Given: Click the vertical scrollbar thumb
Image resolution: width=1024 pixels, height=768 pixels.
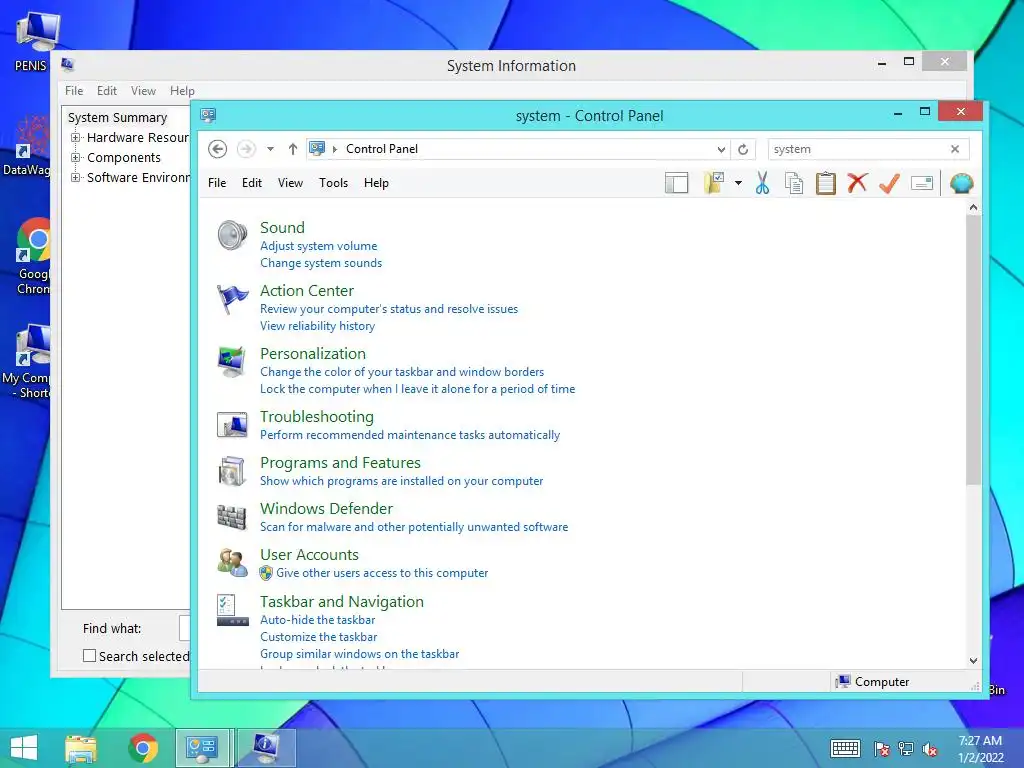Looking at the screenshot, I should [973, 350].
